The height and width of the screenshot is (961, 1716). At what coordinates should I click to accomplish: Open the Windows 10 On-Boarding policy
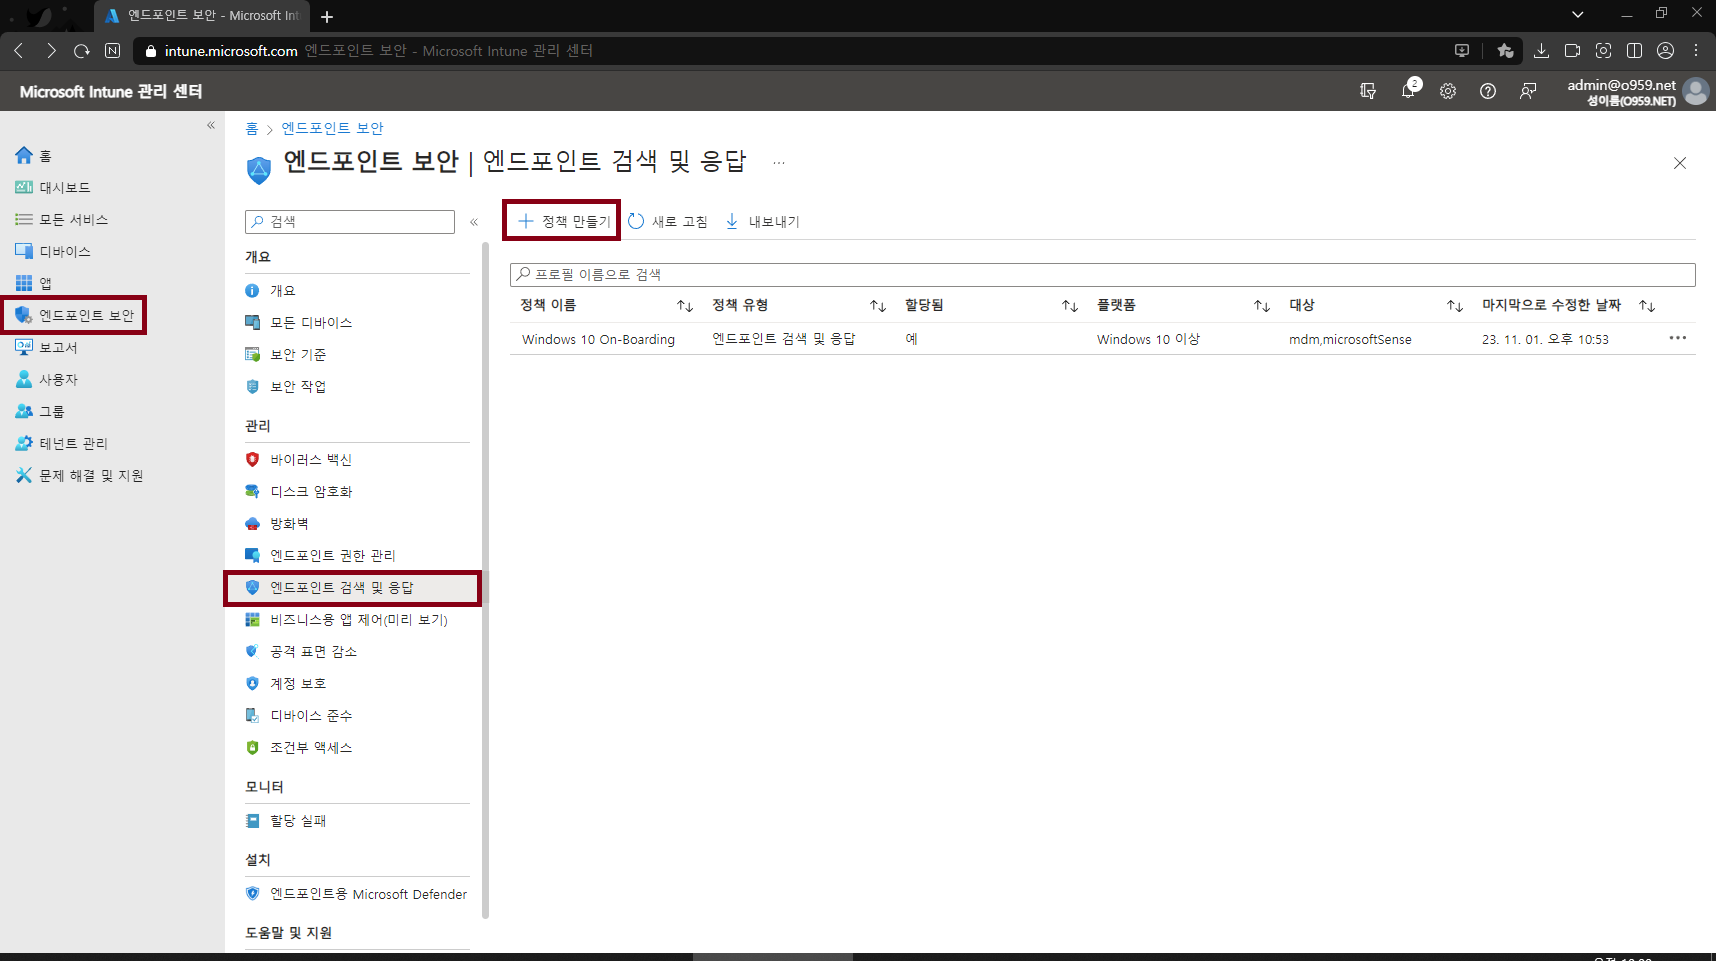(x=598, y=339)
